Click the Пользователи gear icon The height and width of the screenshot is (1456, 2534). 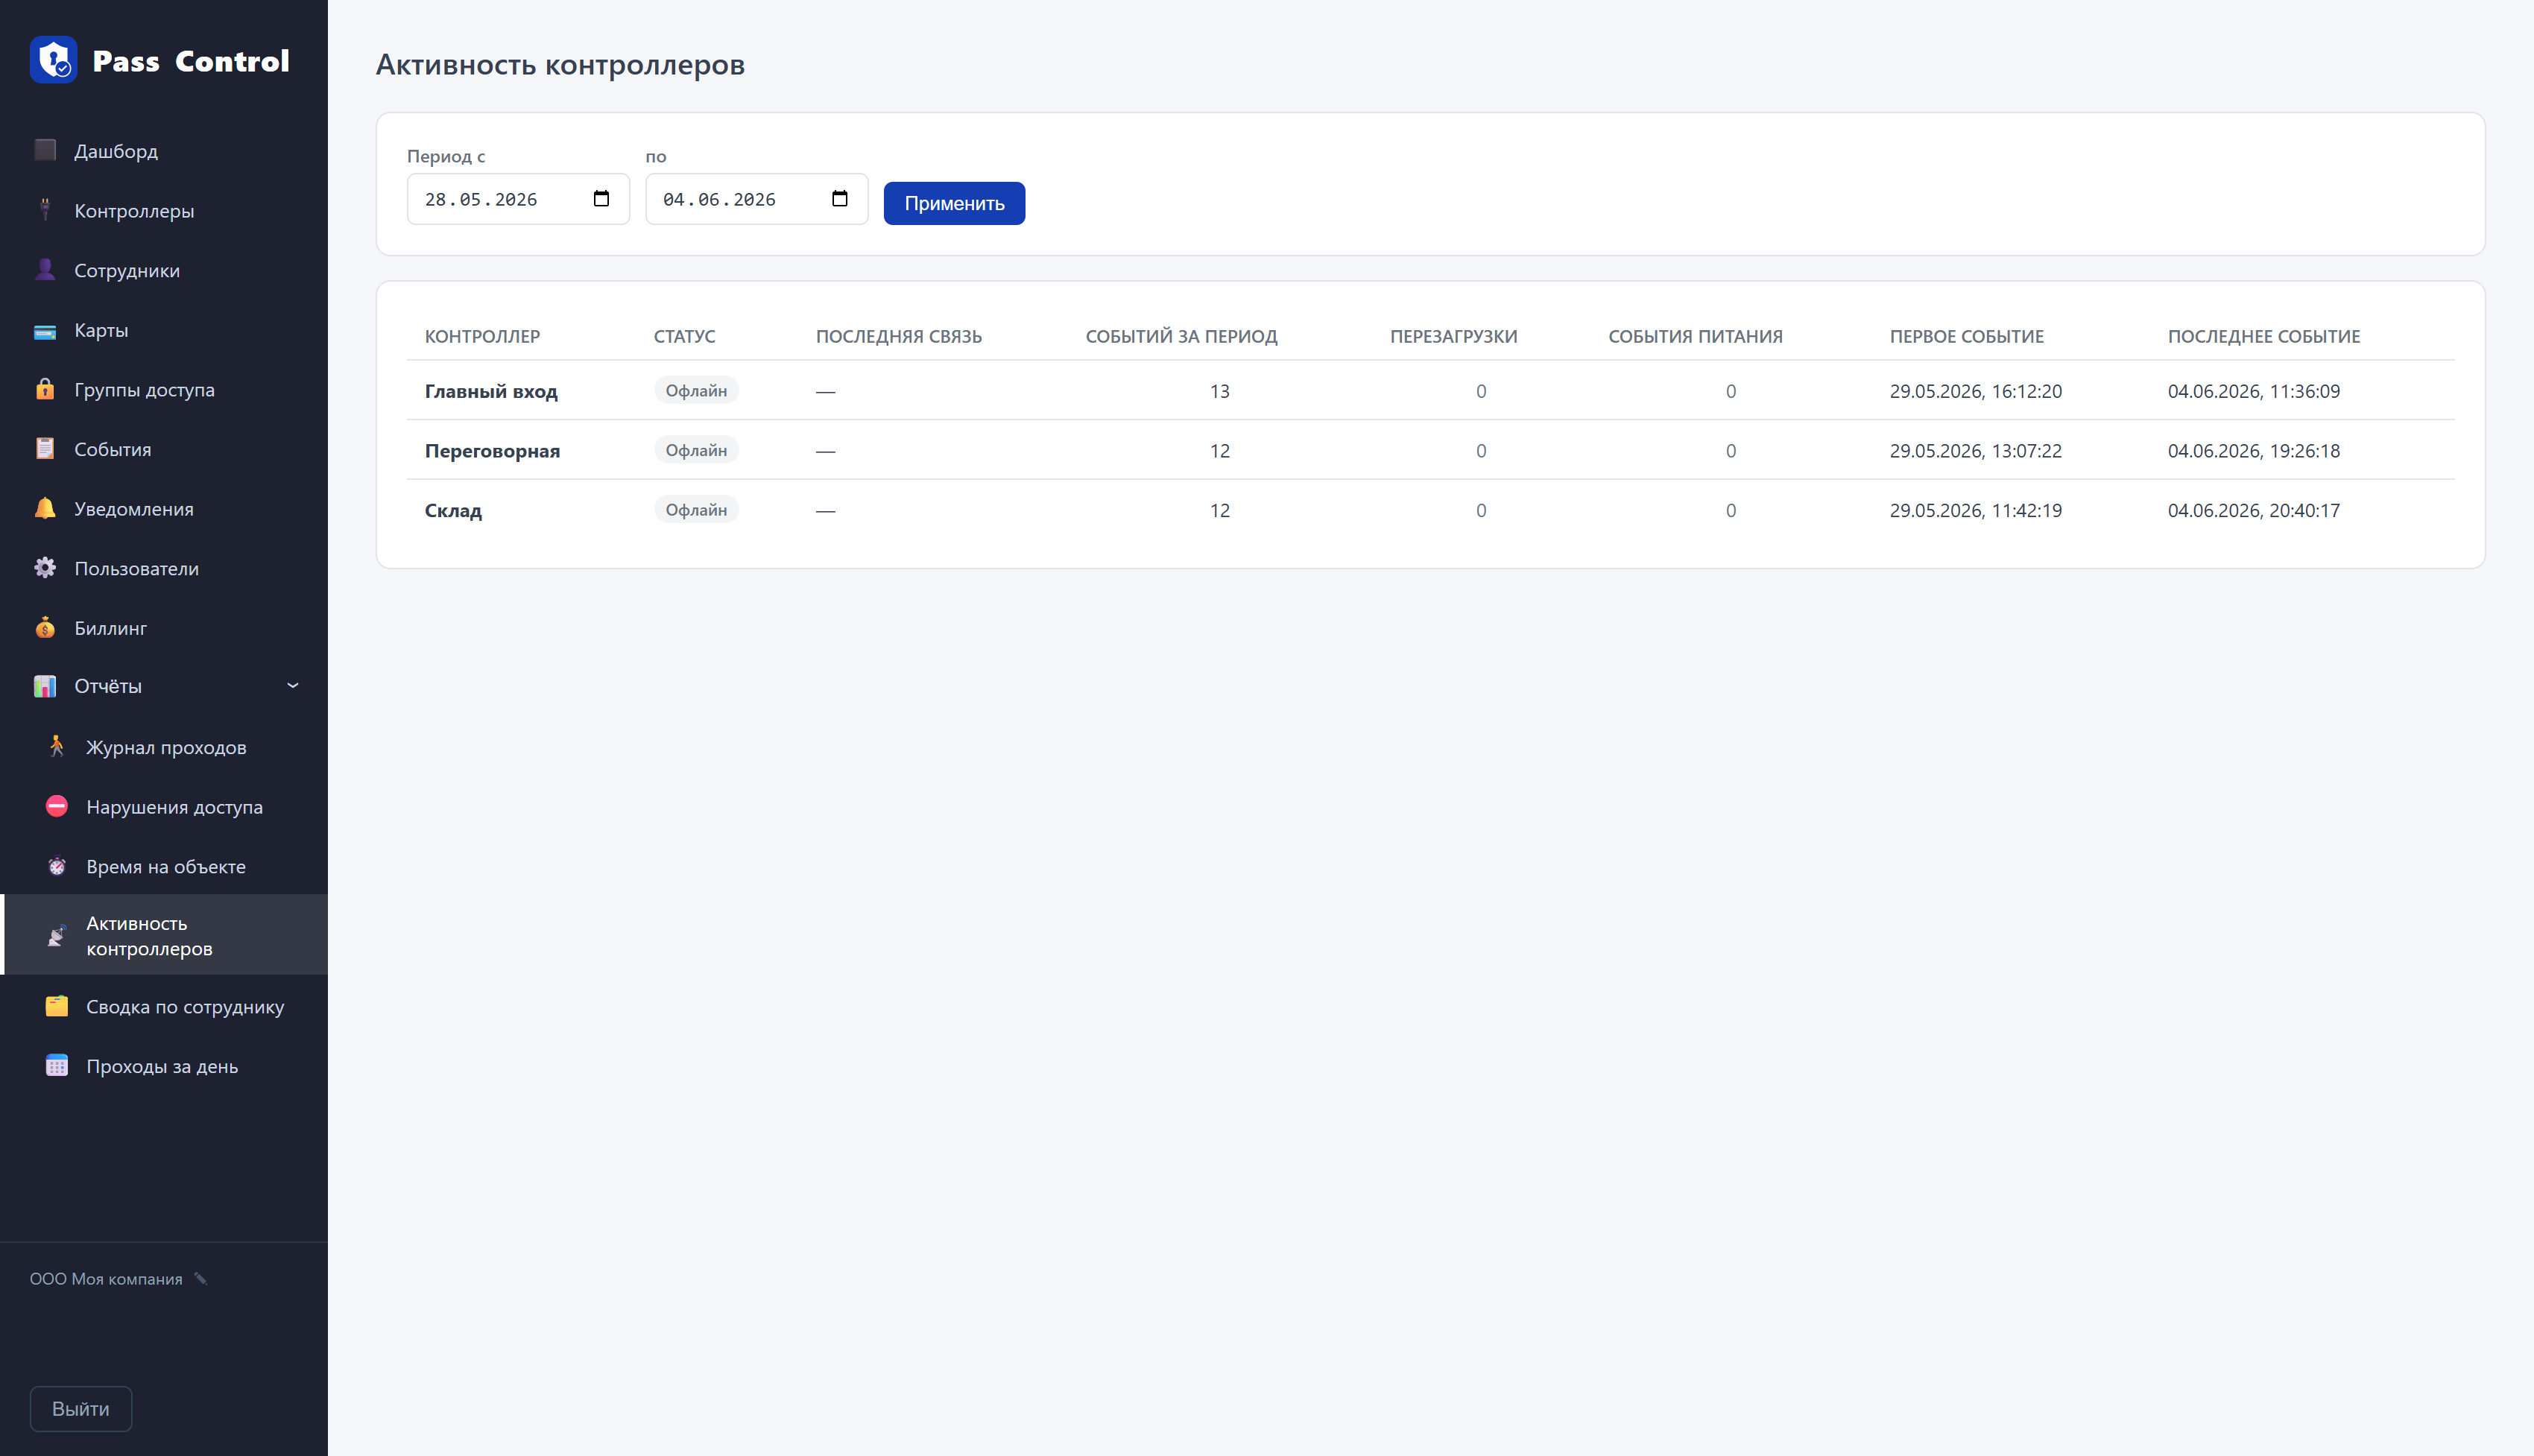[45, 568]
